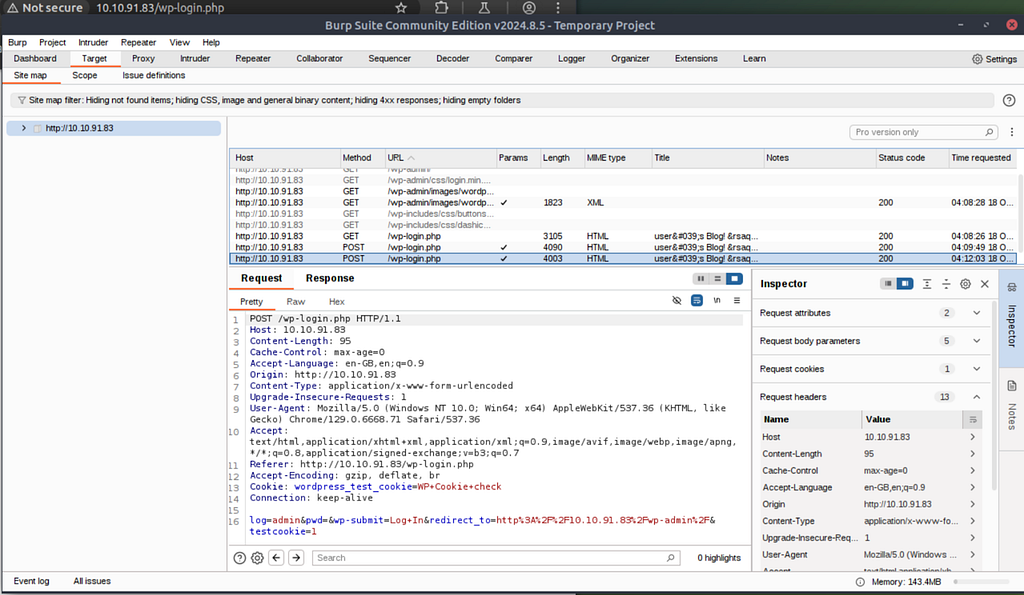
Task: Switch to Hex request view
Action: [x=336, y=302]
